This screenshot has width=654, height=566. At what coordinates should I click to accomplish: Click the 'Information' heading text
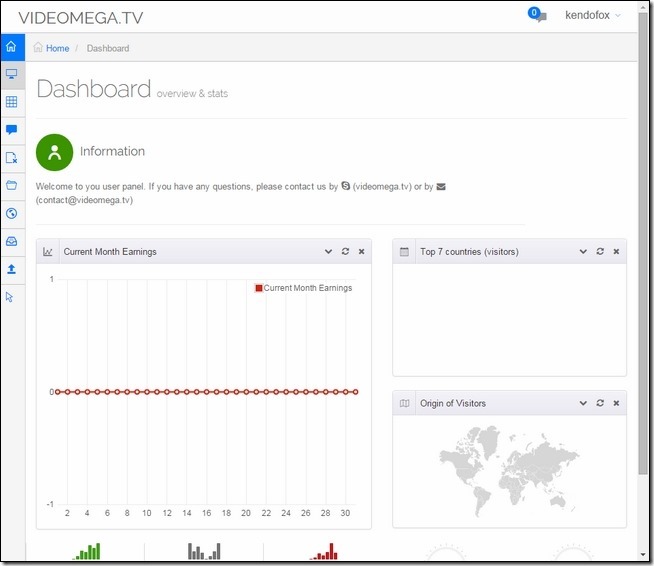click(x=112, y=151)
